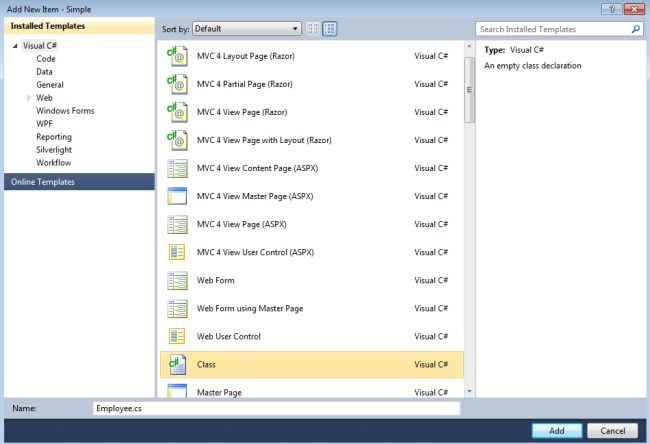Switch to small icons view
The height and width of the screenshot is (444, 650).
[x=313, y=29]
